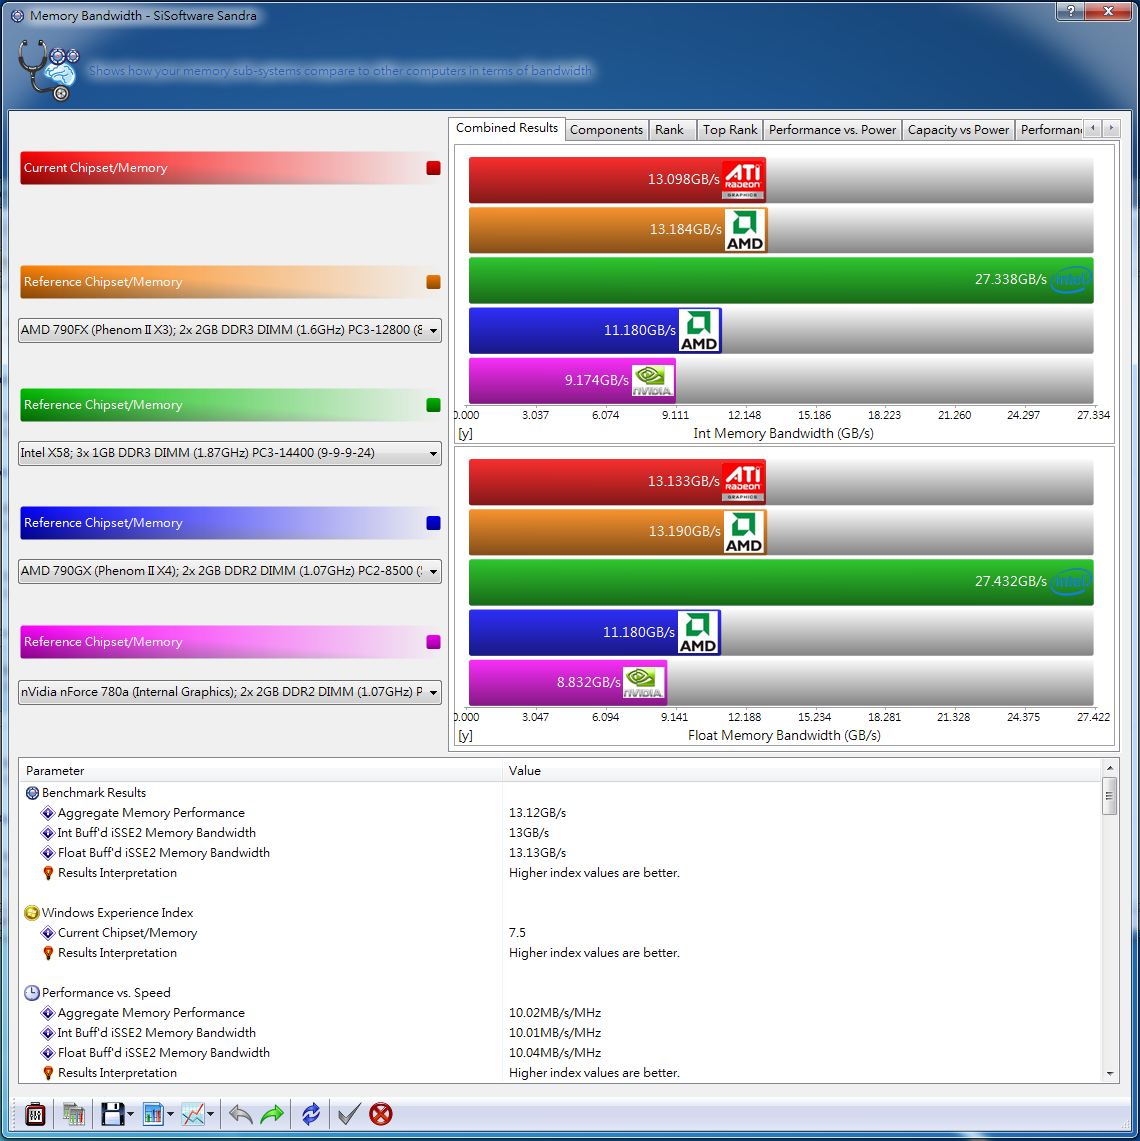The width and height of the screenshot is (1140, 1141).
Task: Toggle the green Reference Chipset/Memory checkbox
Action: [433, 405]
